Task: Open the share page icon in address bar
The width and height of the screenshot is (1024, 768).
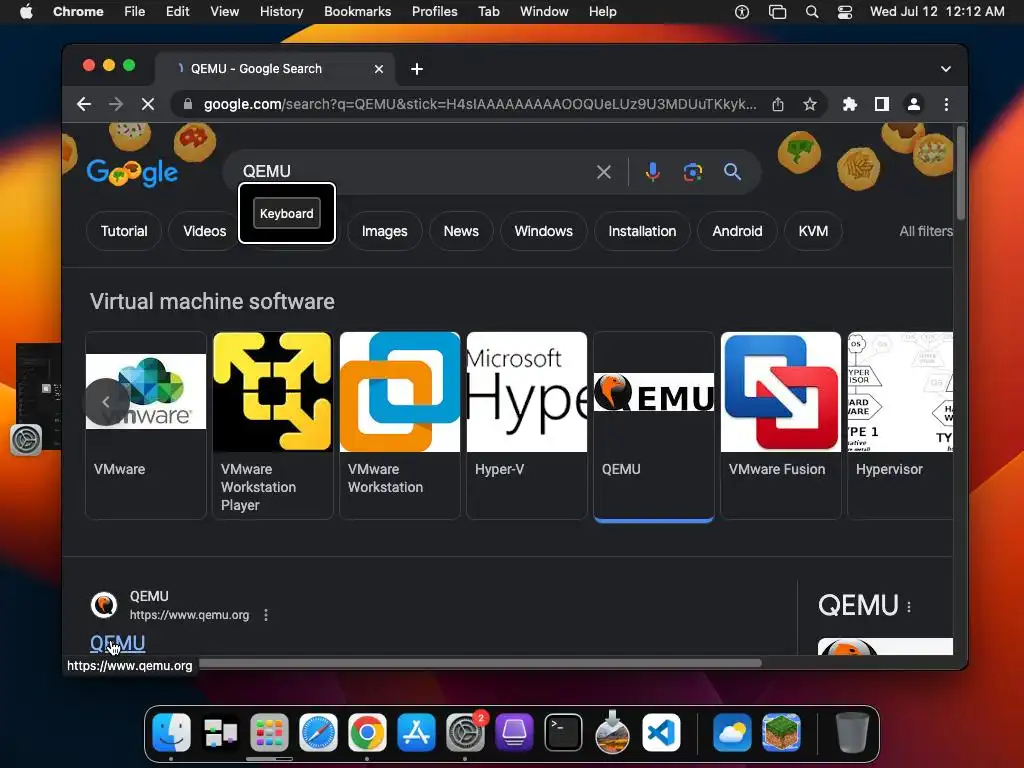Action: tap(778, 104)
